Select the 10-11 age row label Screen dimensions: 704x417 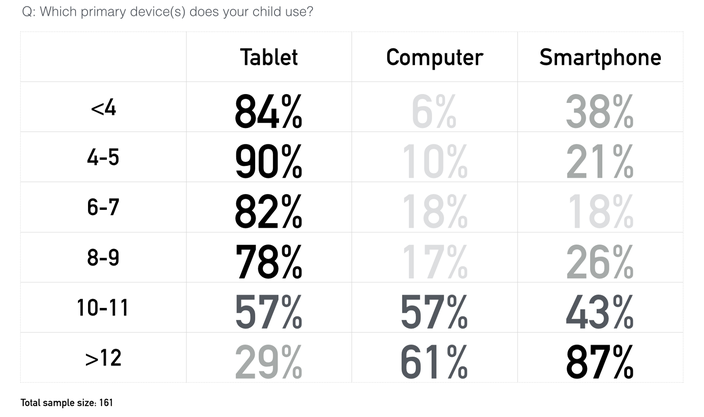pyautogui.click(x=103, y=308)
